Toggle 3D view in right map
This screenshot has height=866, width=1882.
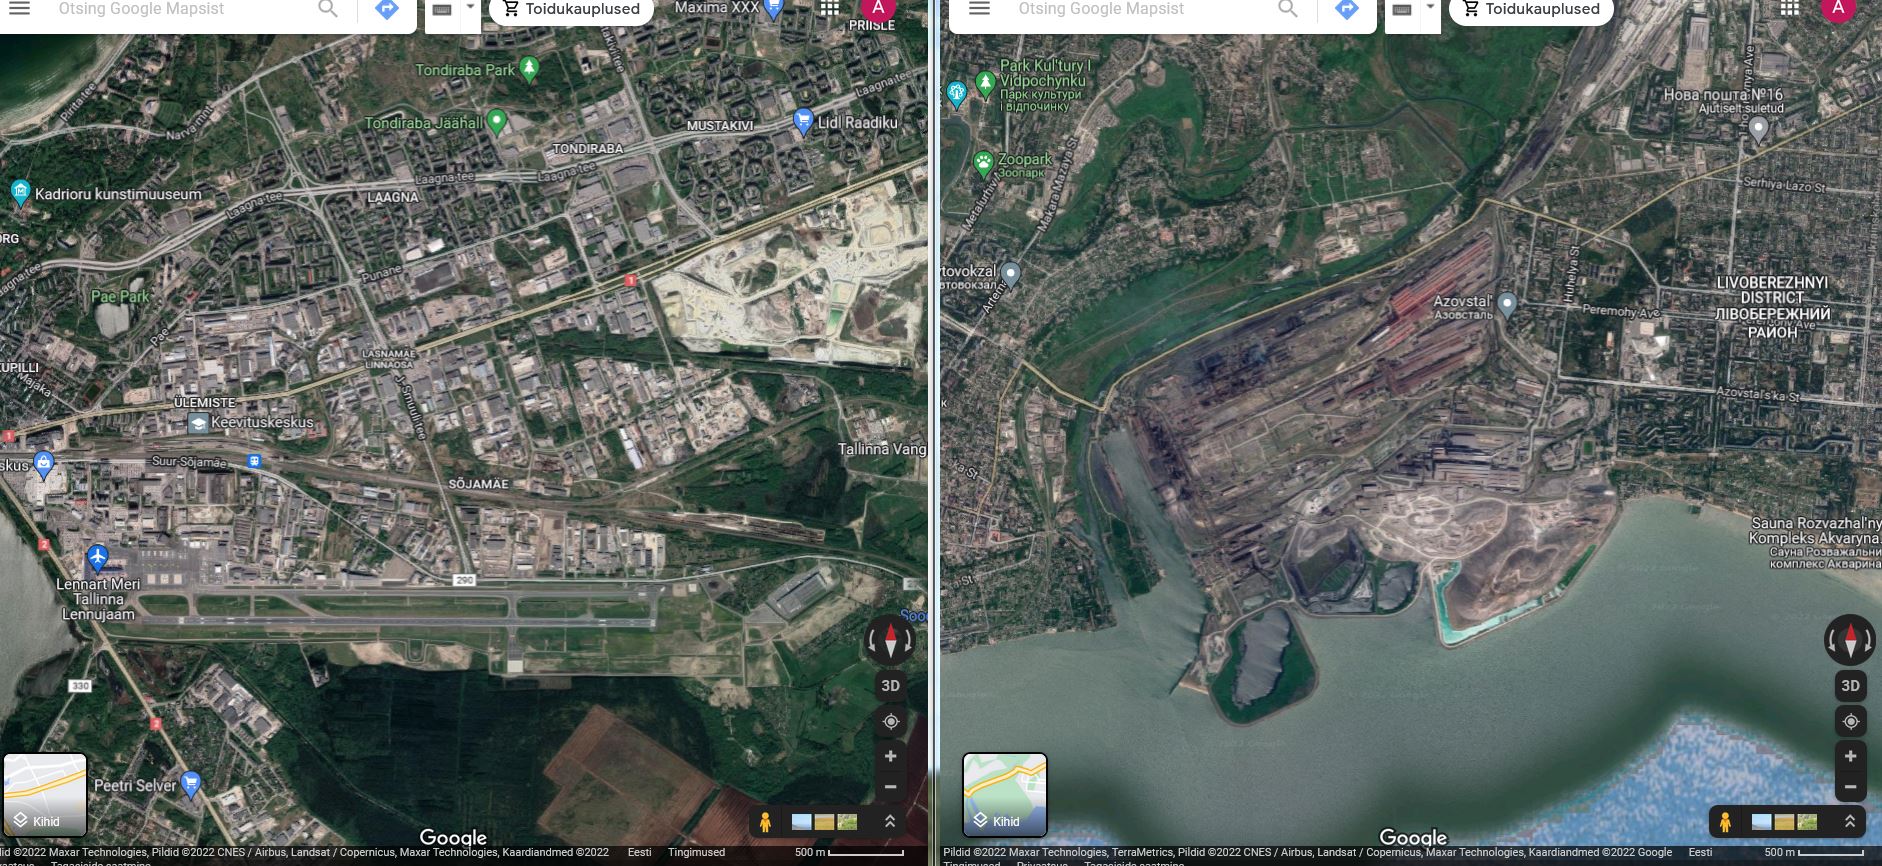pyautogui.click(x=1850, y=686)
